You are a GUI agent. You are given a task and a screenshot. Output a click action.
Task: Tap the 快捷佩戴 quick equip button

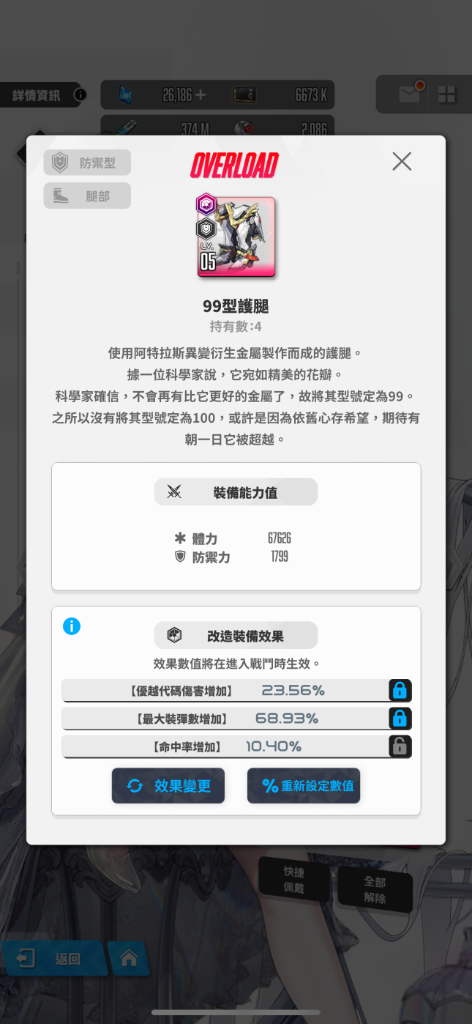coord(294,880)
